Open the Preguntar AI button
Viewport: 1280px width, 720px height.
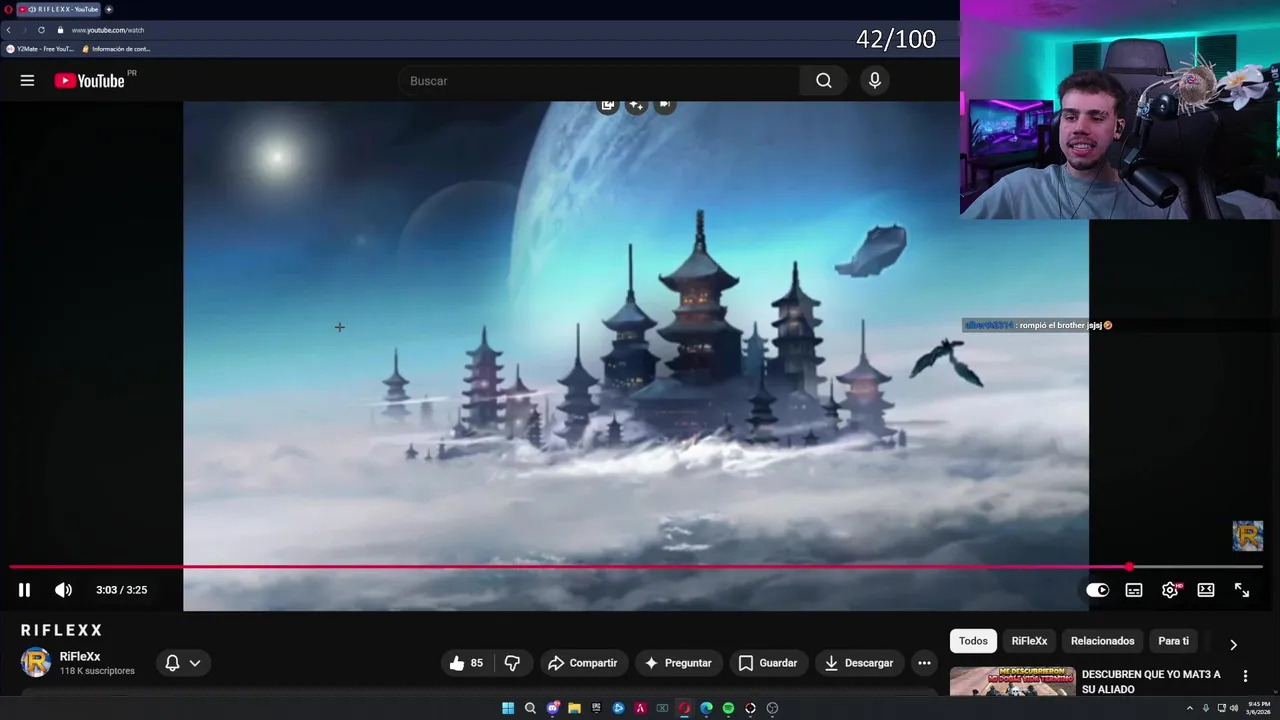pos(679,663)
